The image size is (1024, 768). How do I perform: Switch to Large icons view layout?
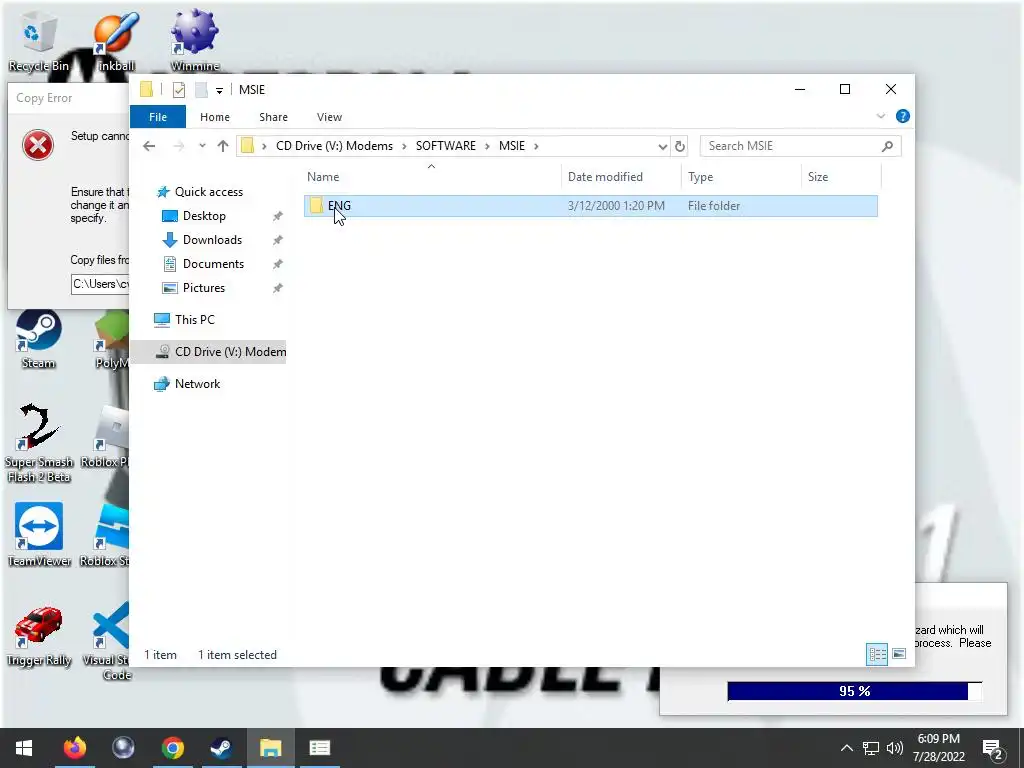899,654
